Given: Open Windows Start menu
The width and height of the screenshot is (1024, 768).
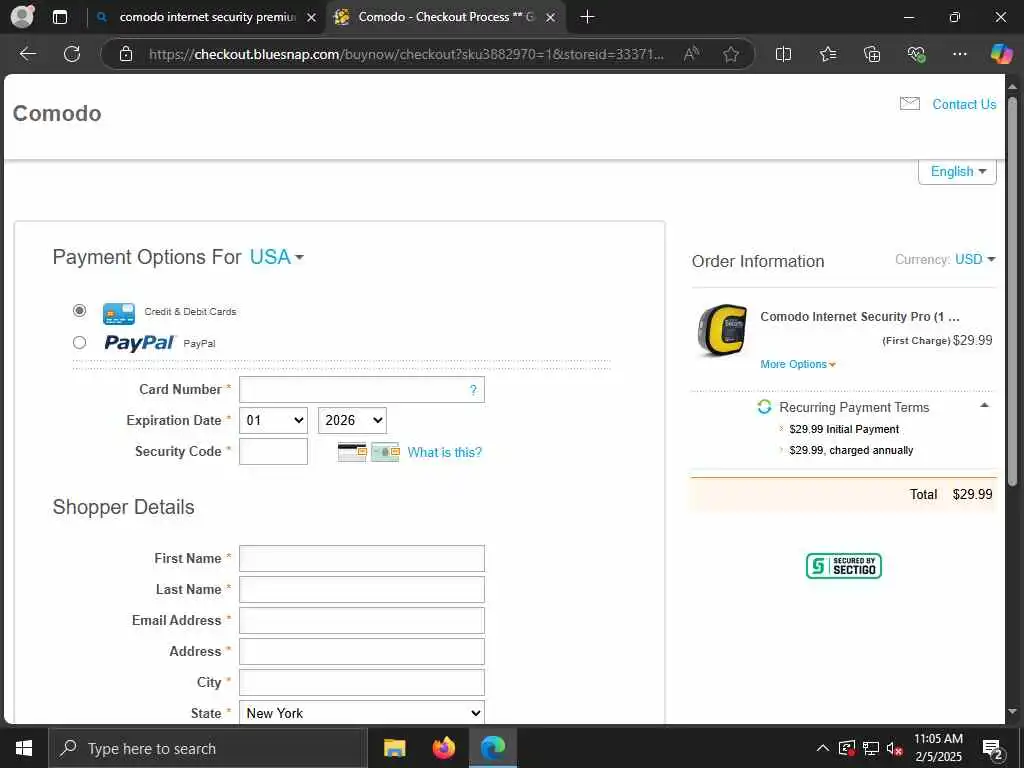Looking at the screenshot, I should pyautogui.click(x=24, y=748).
